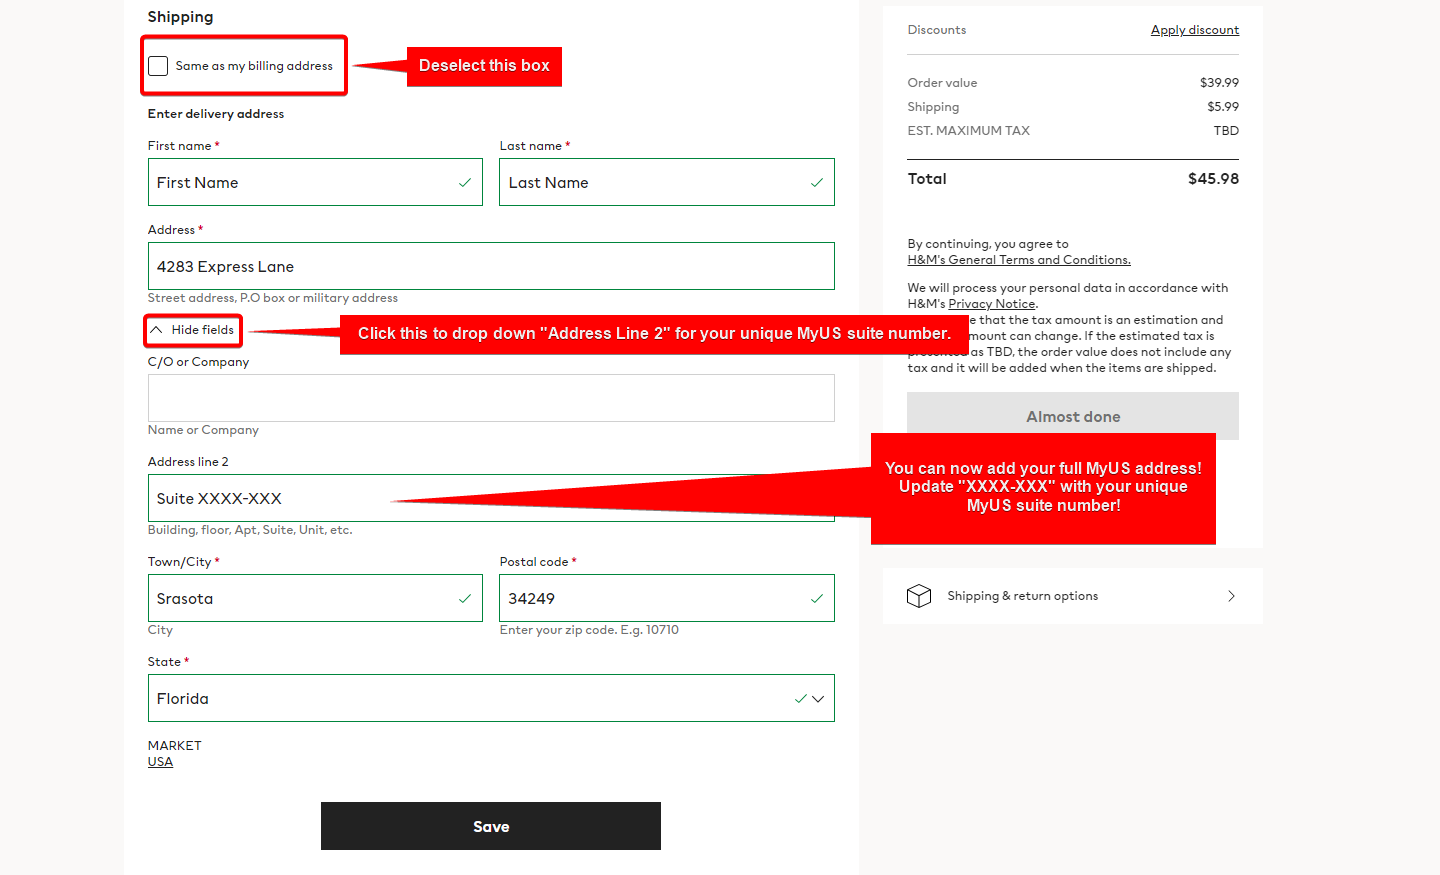Click the C/O or Company input field
1440x875 pixels.
pos(490,398)
